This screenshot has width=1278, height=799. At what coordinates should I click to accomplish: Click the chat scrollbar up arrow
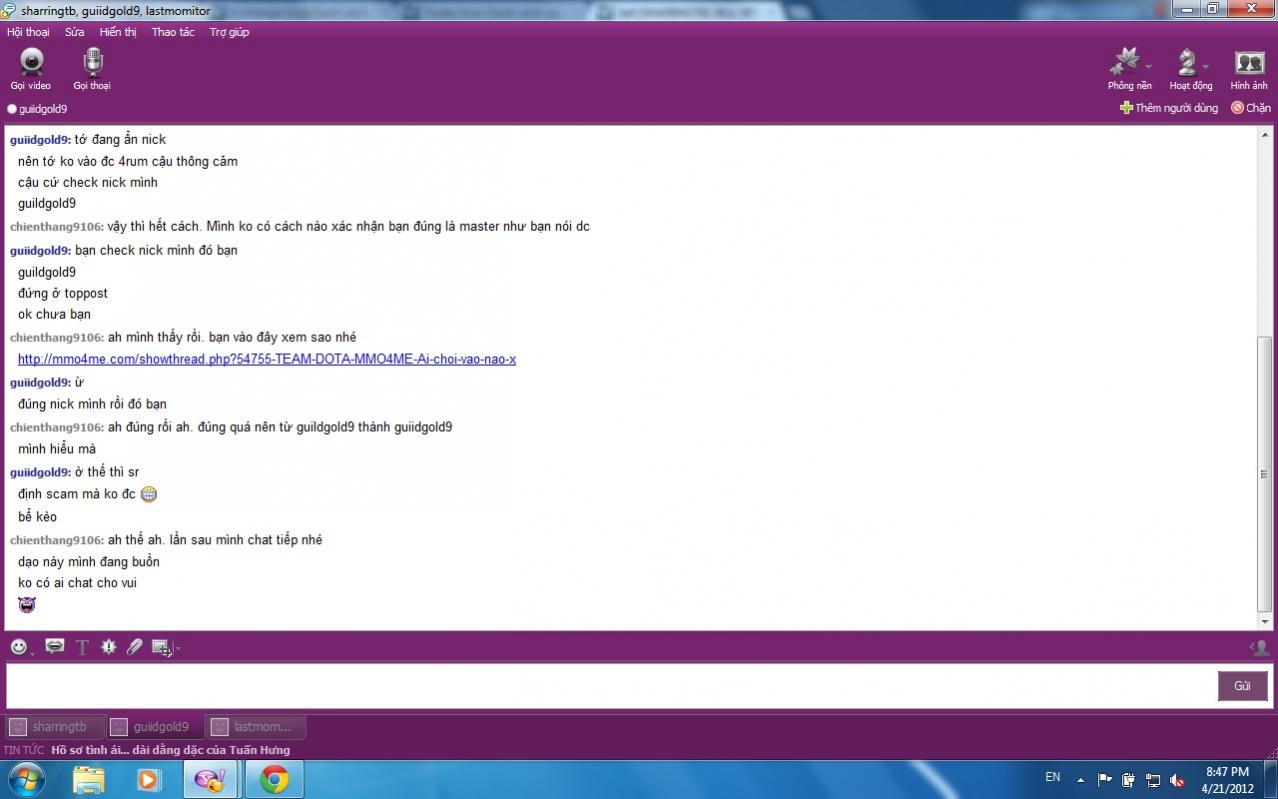point(1265,134)
